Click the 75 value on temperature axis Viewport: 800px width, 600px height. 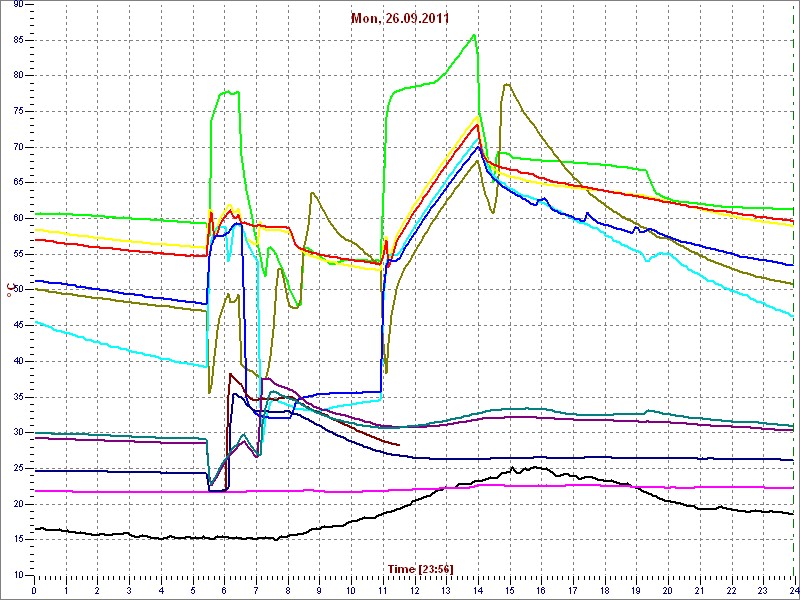[x=18, y=112]
